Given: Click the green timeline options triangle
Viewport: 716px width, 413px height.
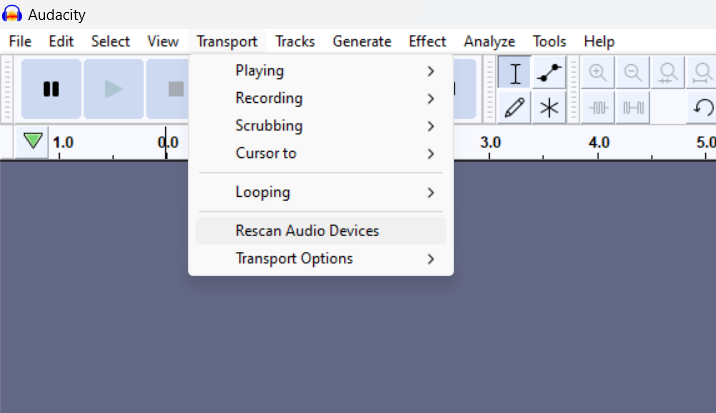Looking at the screenshot, I should [x=33, y=141].
